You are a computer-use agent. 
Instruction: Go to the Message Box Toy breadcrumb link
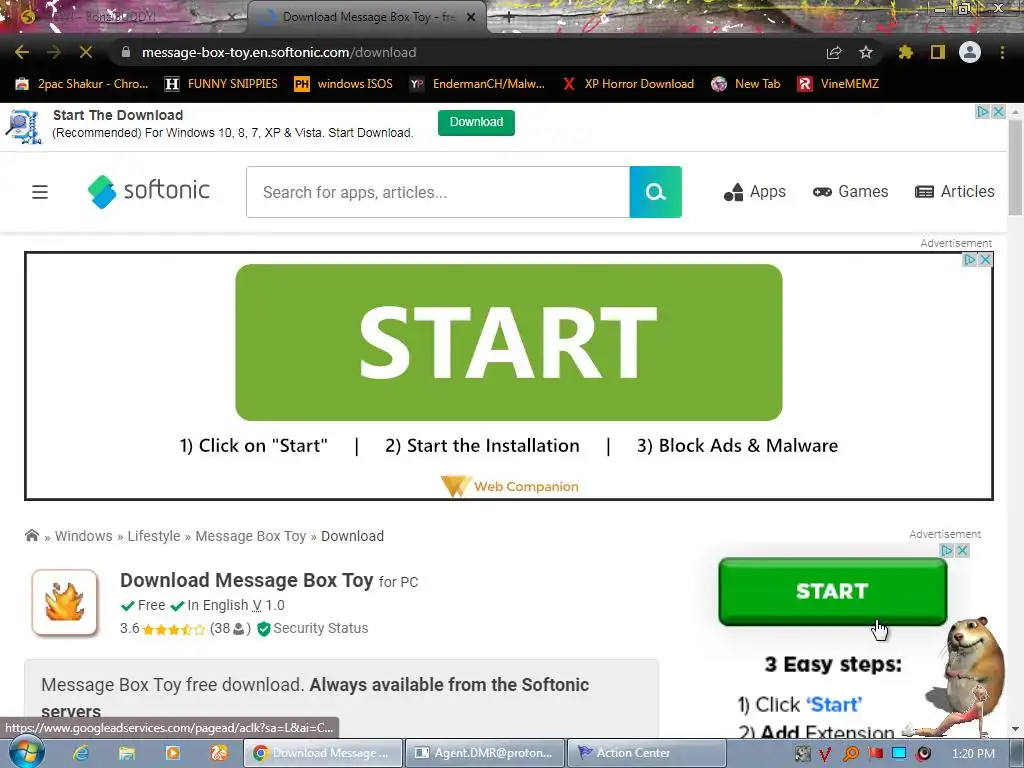coord(251,536)
